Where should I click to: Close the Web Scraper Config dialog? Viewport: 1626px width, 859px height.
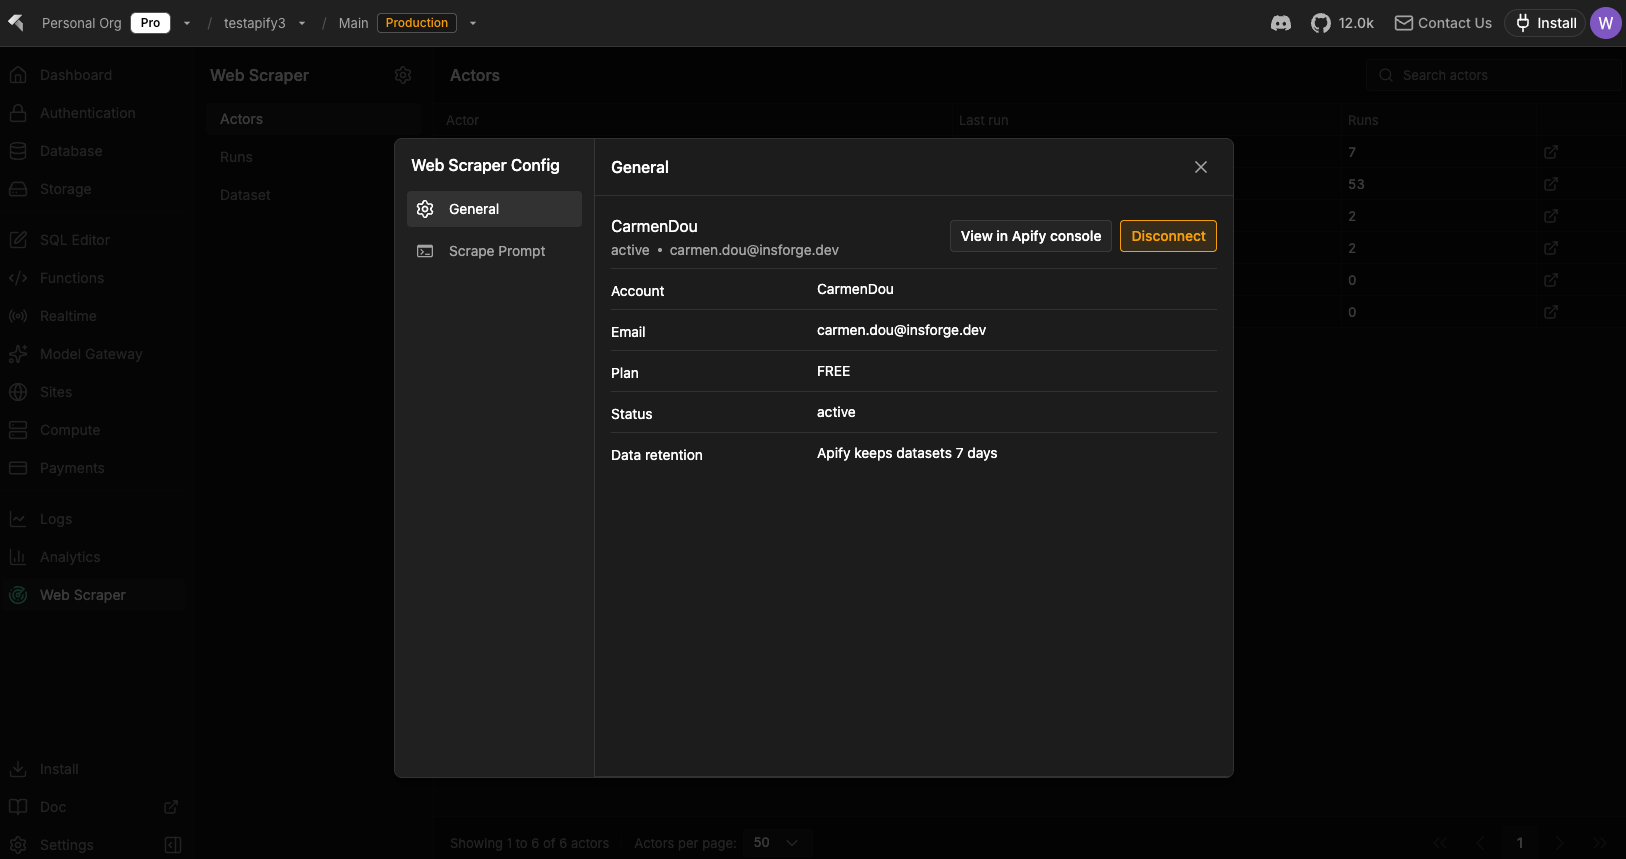(1201, 167)
